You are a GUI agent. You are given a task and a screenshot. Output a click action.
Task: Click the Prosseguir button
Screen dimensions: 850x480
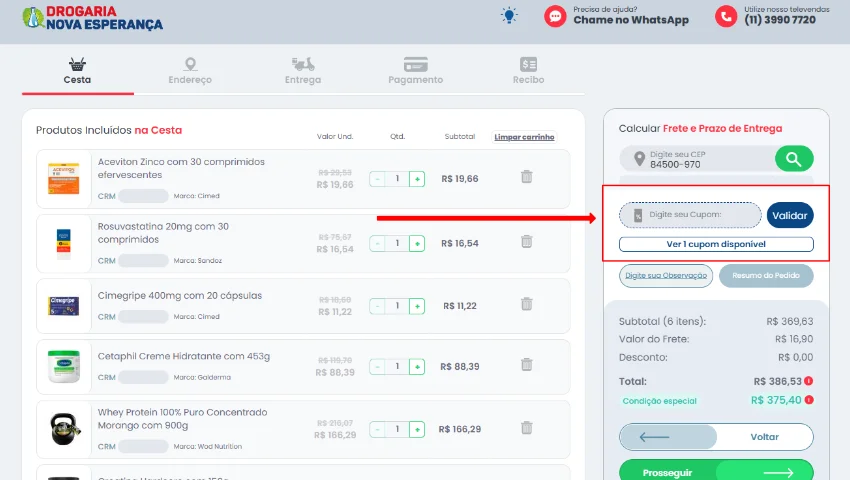(x=716, y=472)
